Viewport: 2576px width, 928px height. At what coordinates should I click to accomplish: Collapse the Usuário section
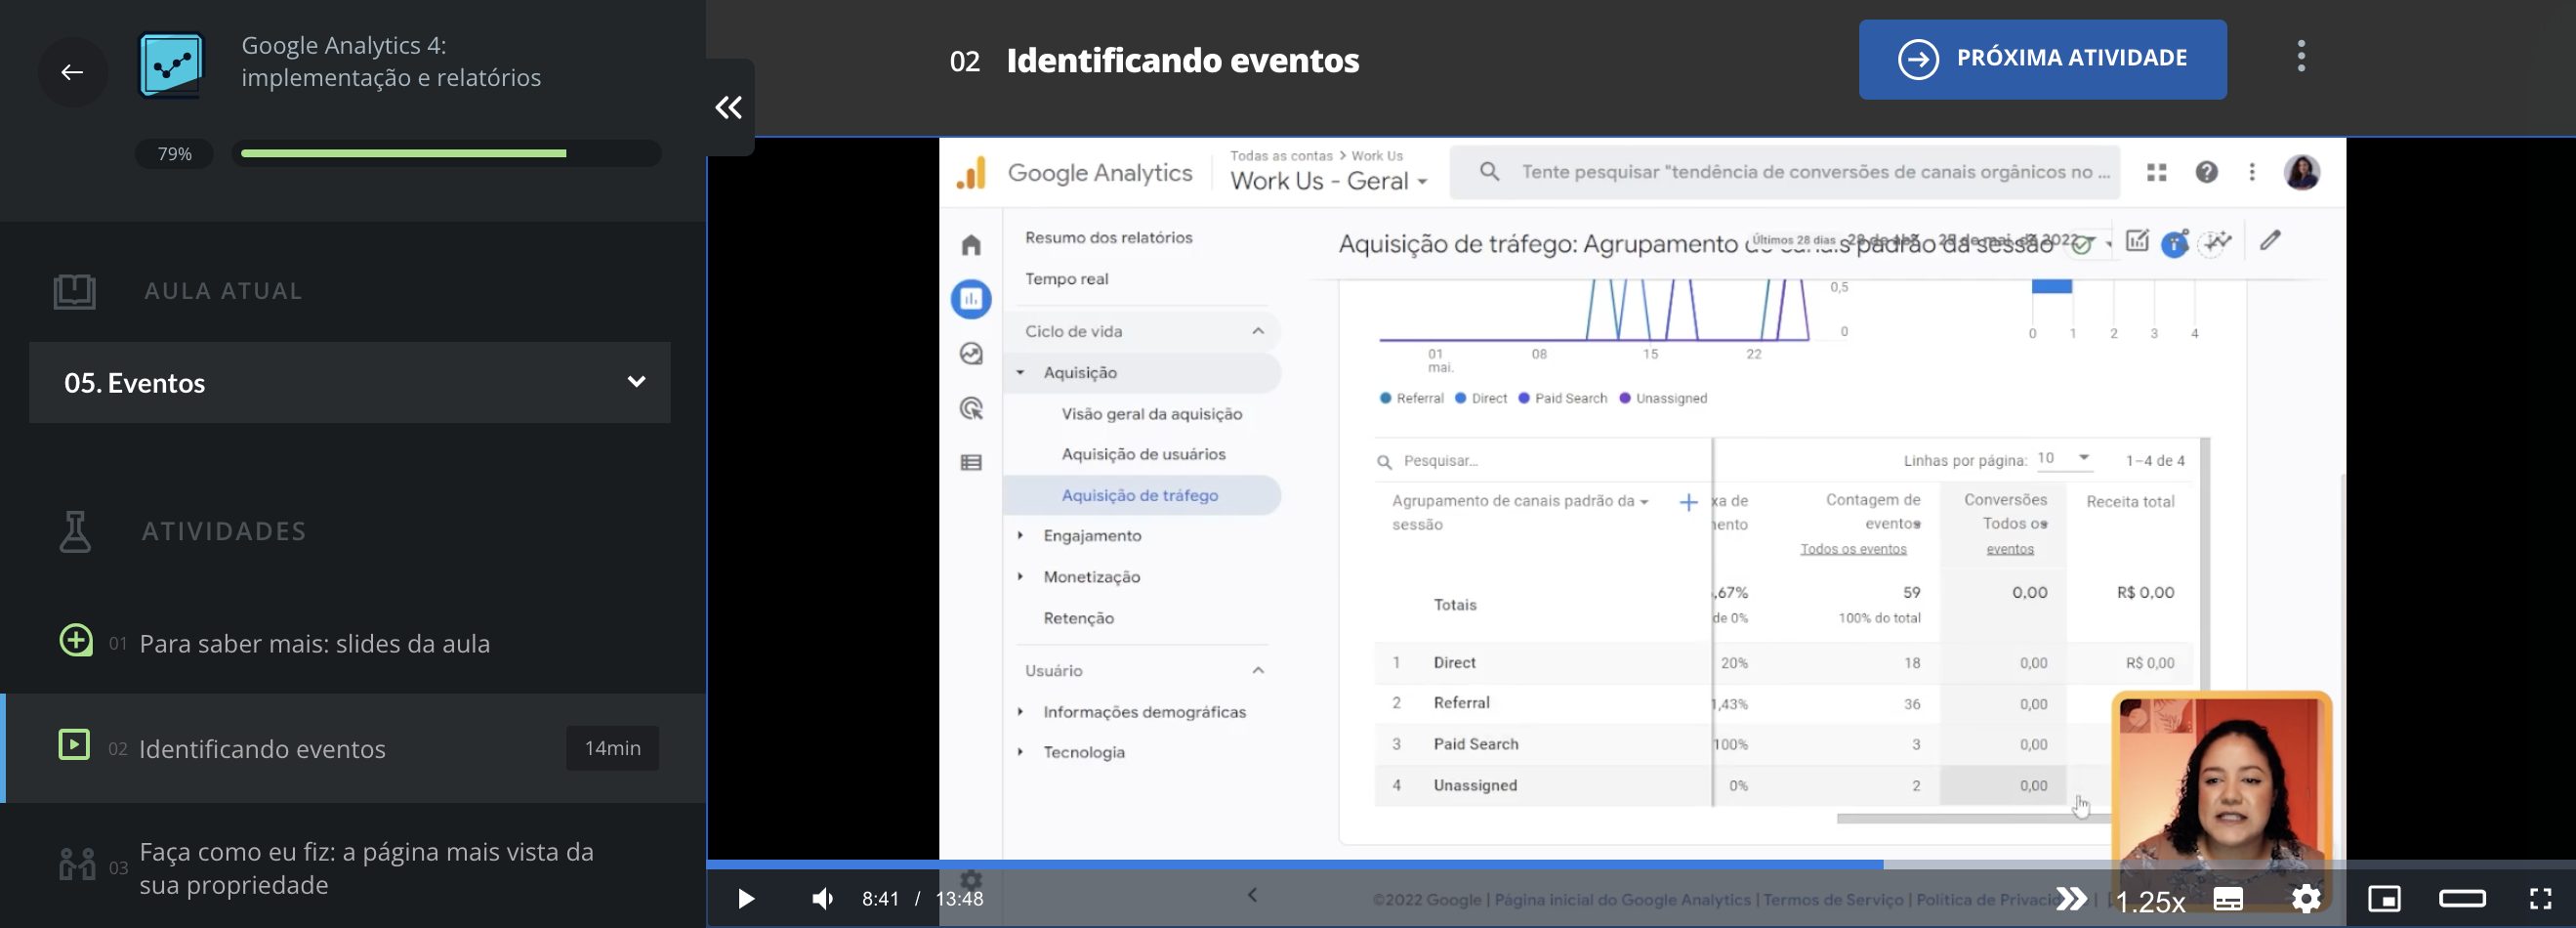pos(1258,670)
